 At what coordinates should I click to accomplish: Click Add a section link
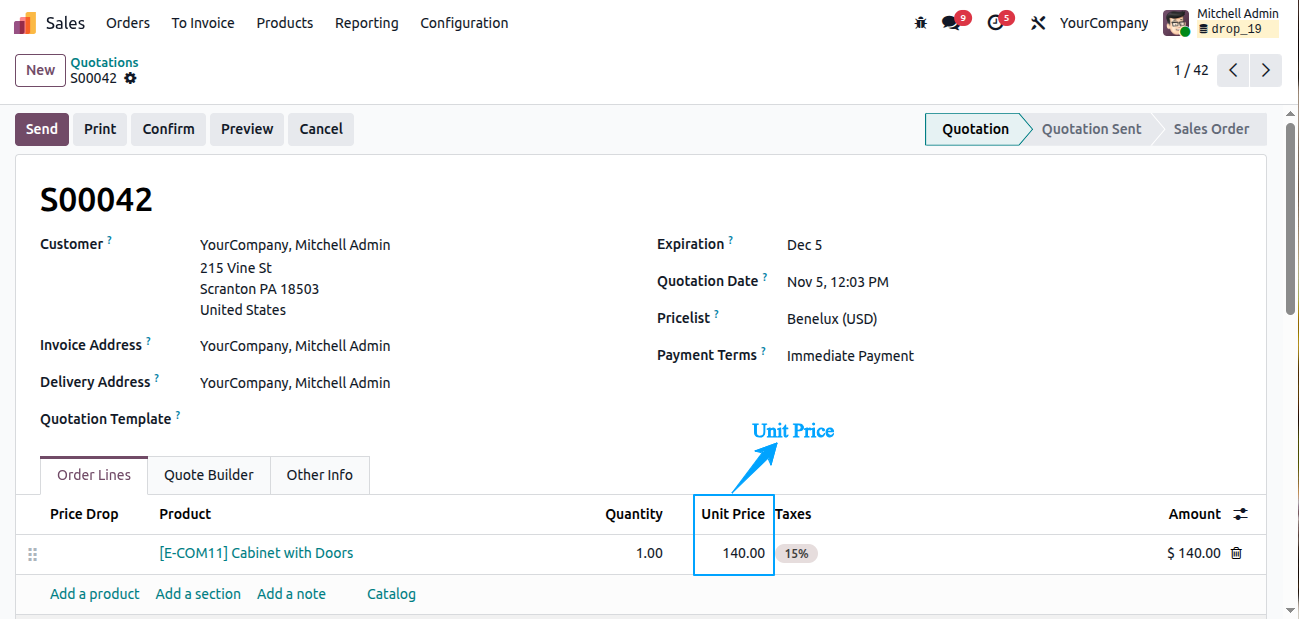point(198,594)
